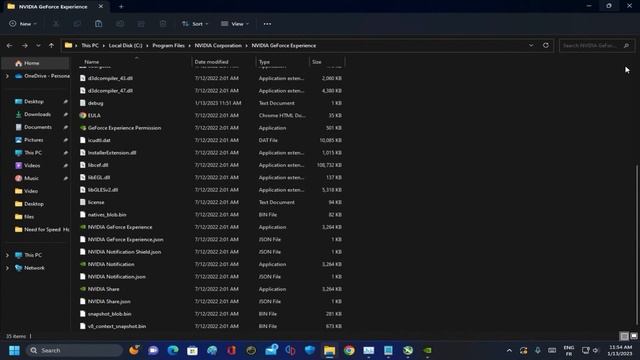Open the Windows Start menu

[14, 350]
